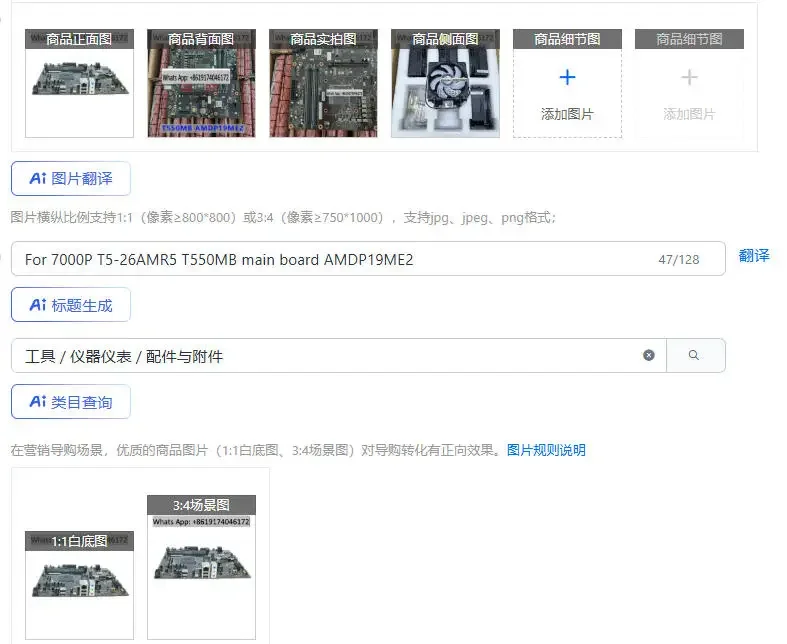
Task: Open the 商品侧面图 cooler fan image
Action: 445,83
